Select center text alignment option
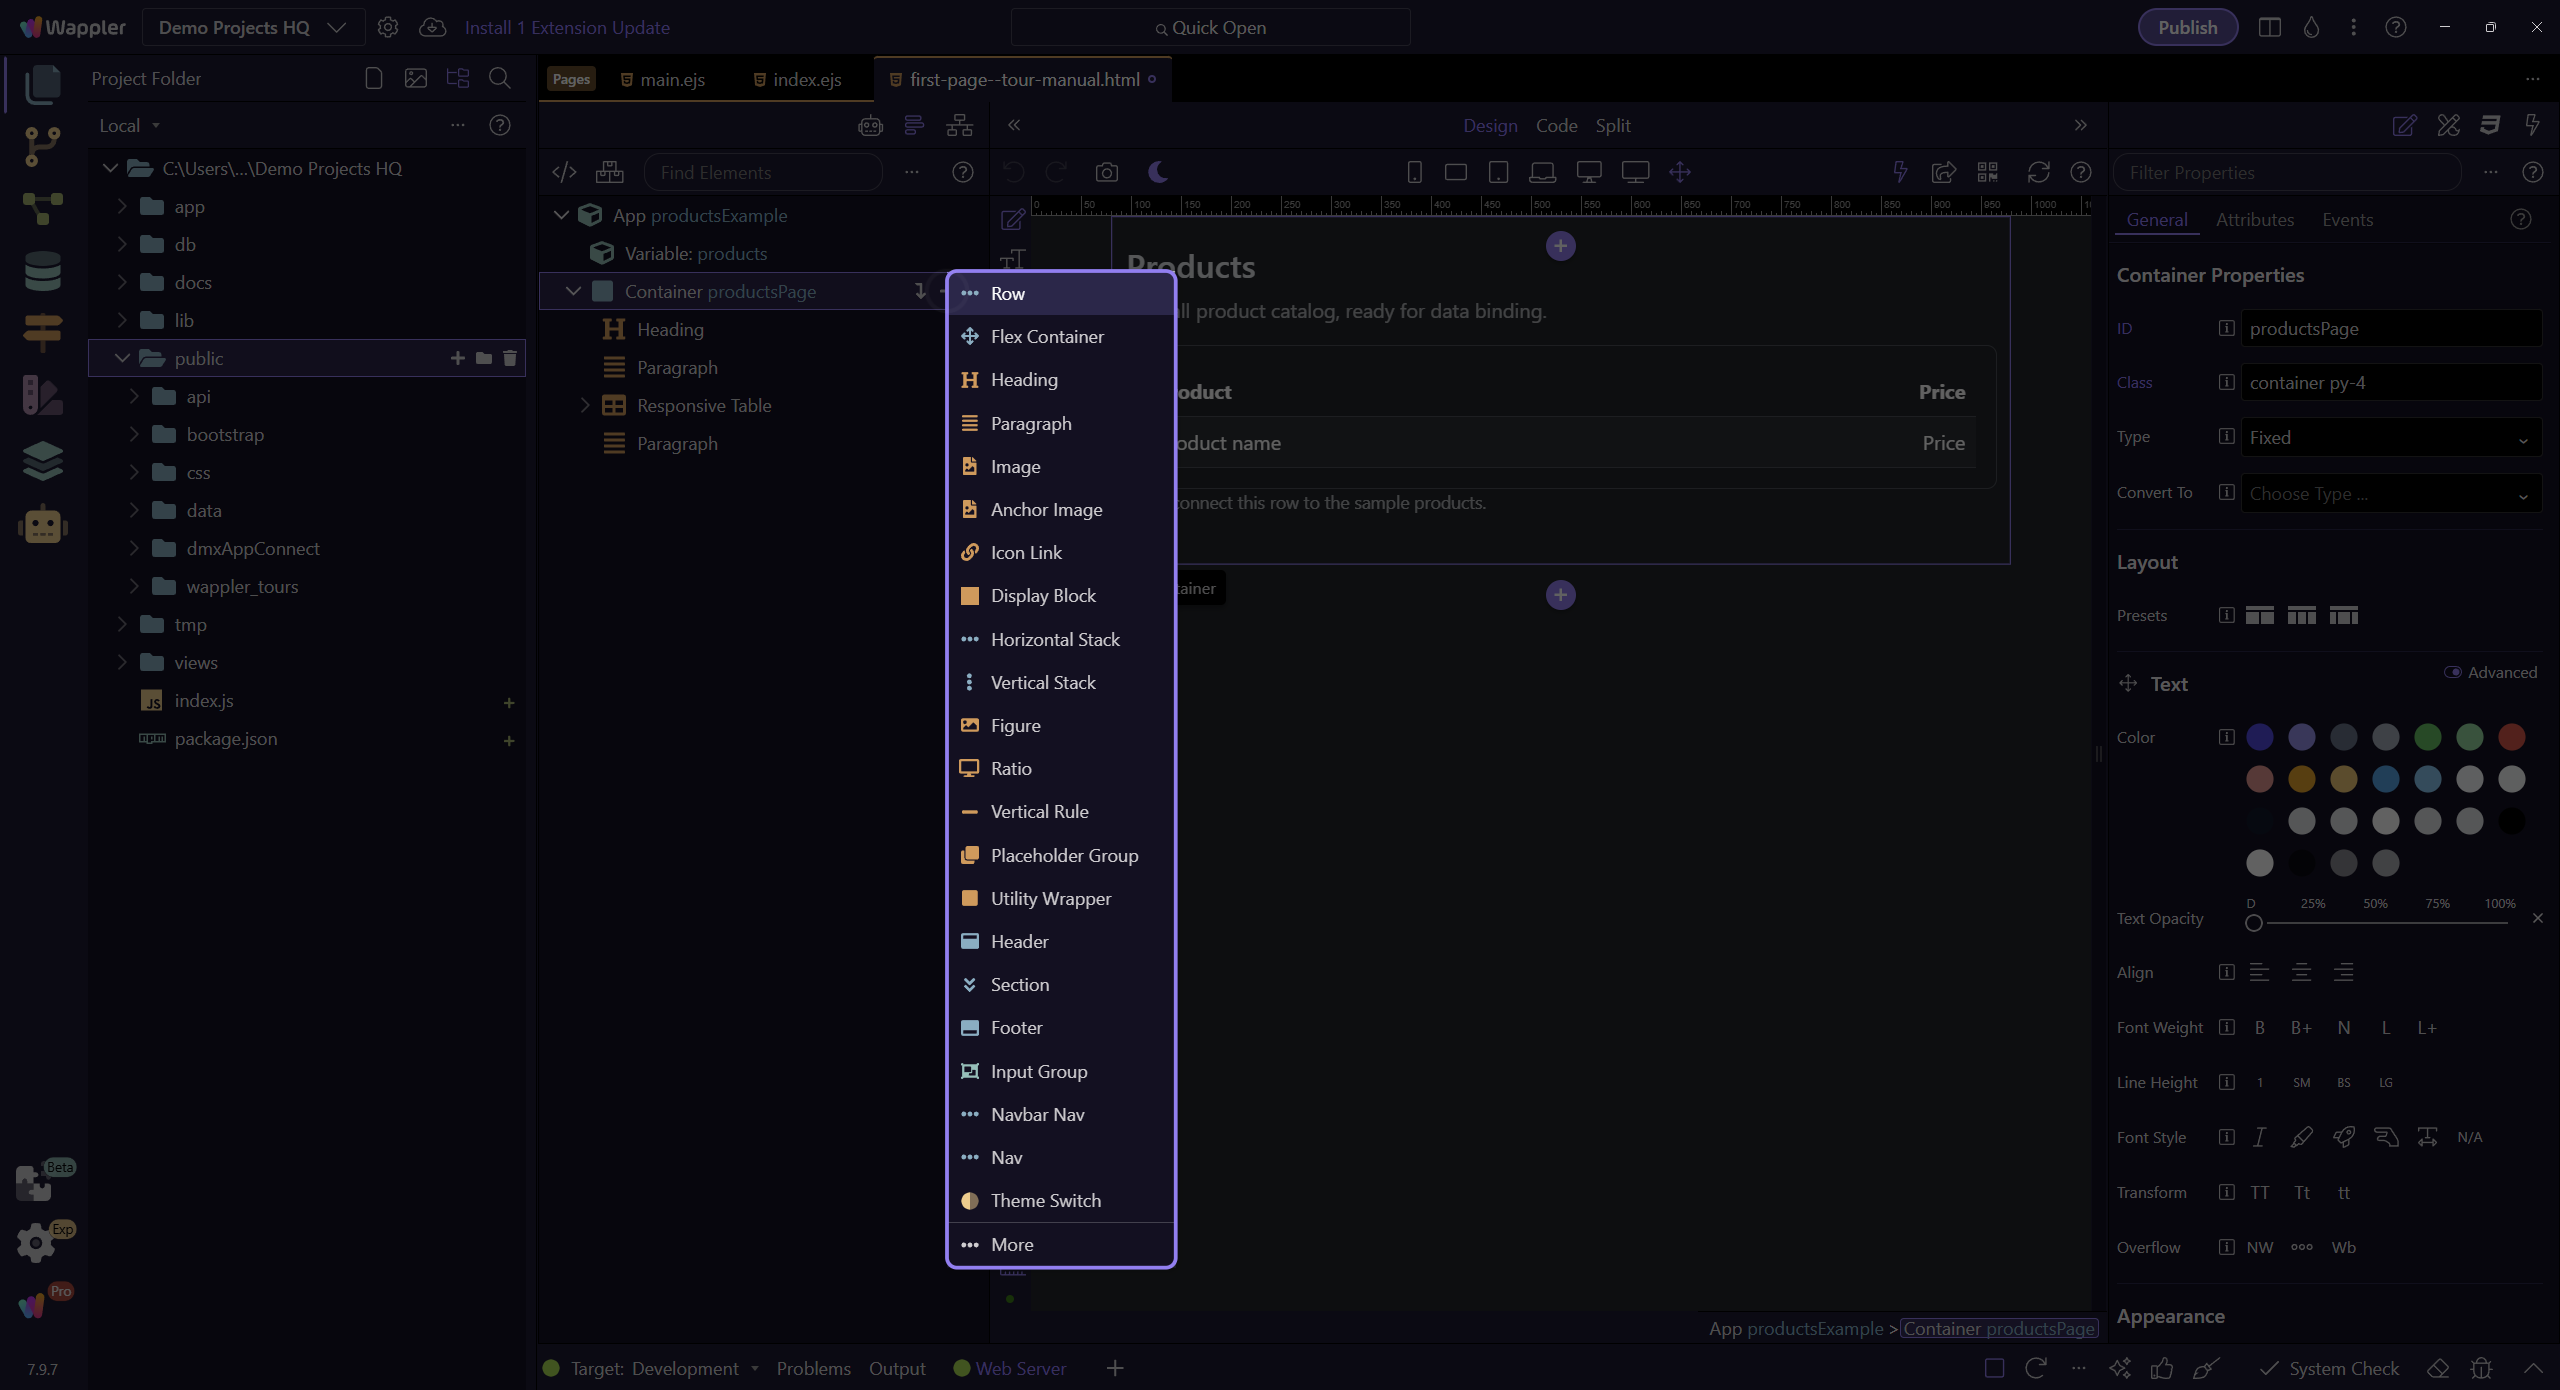Screen dimensions: 2560x1390 2301,972
